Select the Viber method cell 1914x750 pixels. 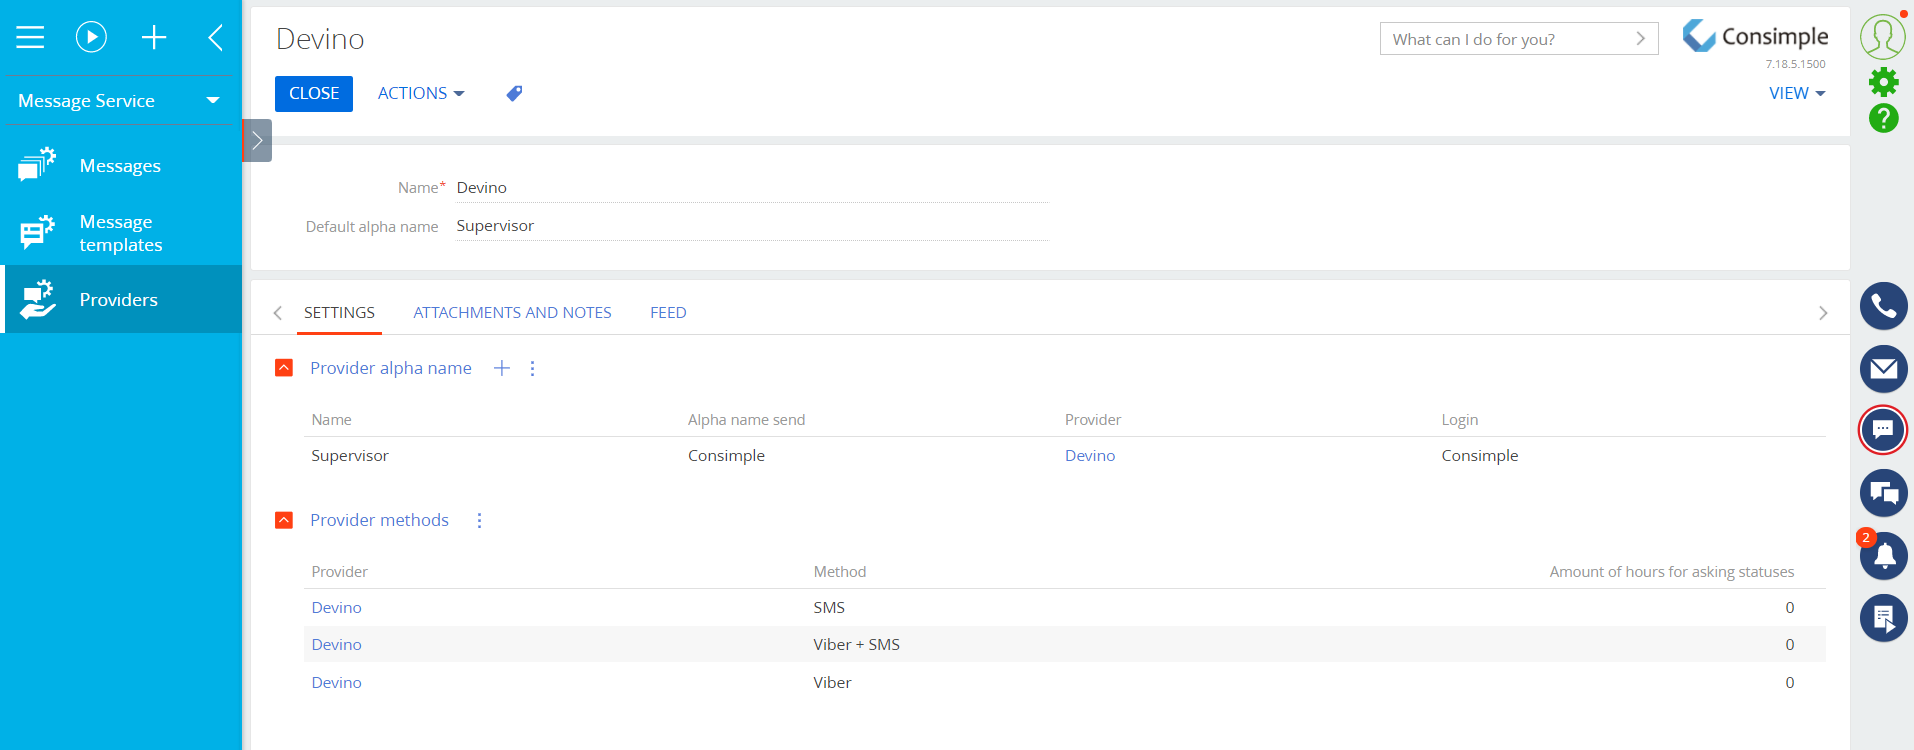pyautogui.click(x=832, y=683)
